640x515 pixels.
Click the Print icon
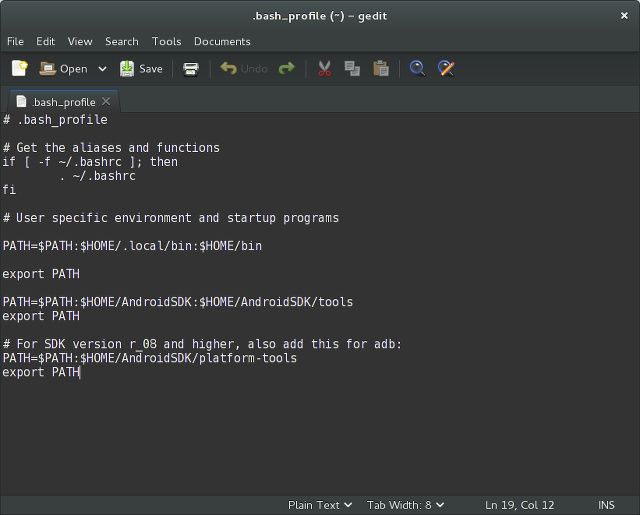coord(190,69)
